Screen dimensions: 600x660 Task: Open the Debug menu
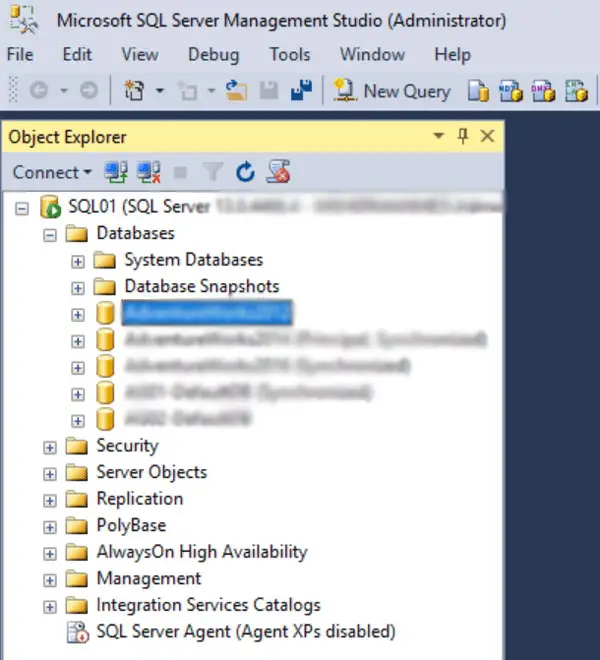coord(213,54)
